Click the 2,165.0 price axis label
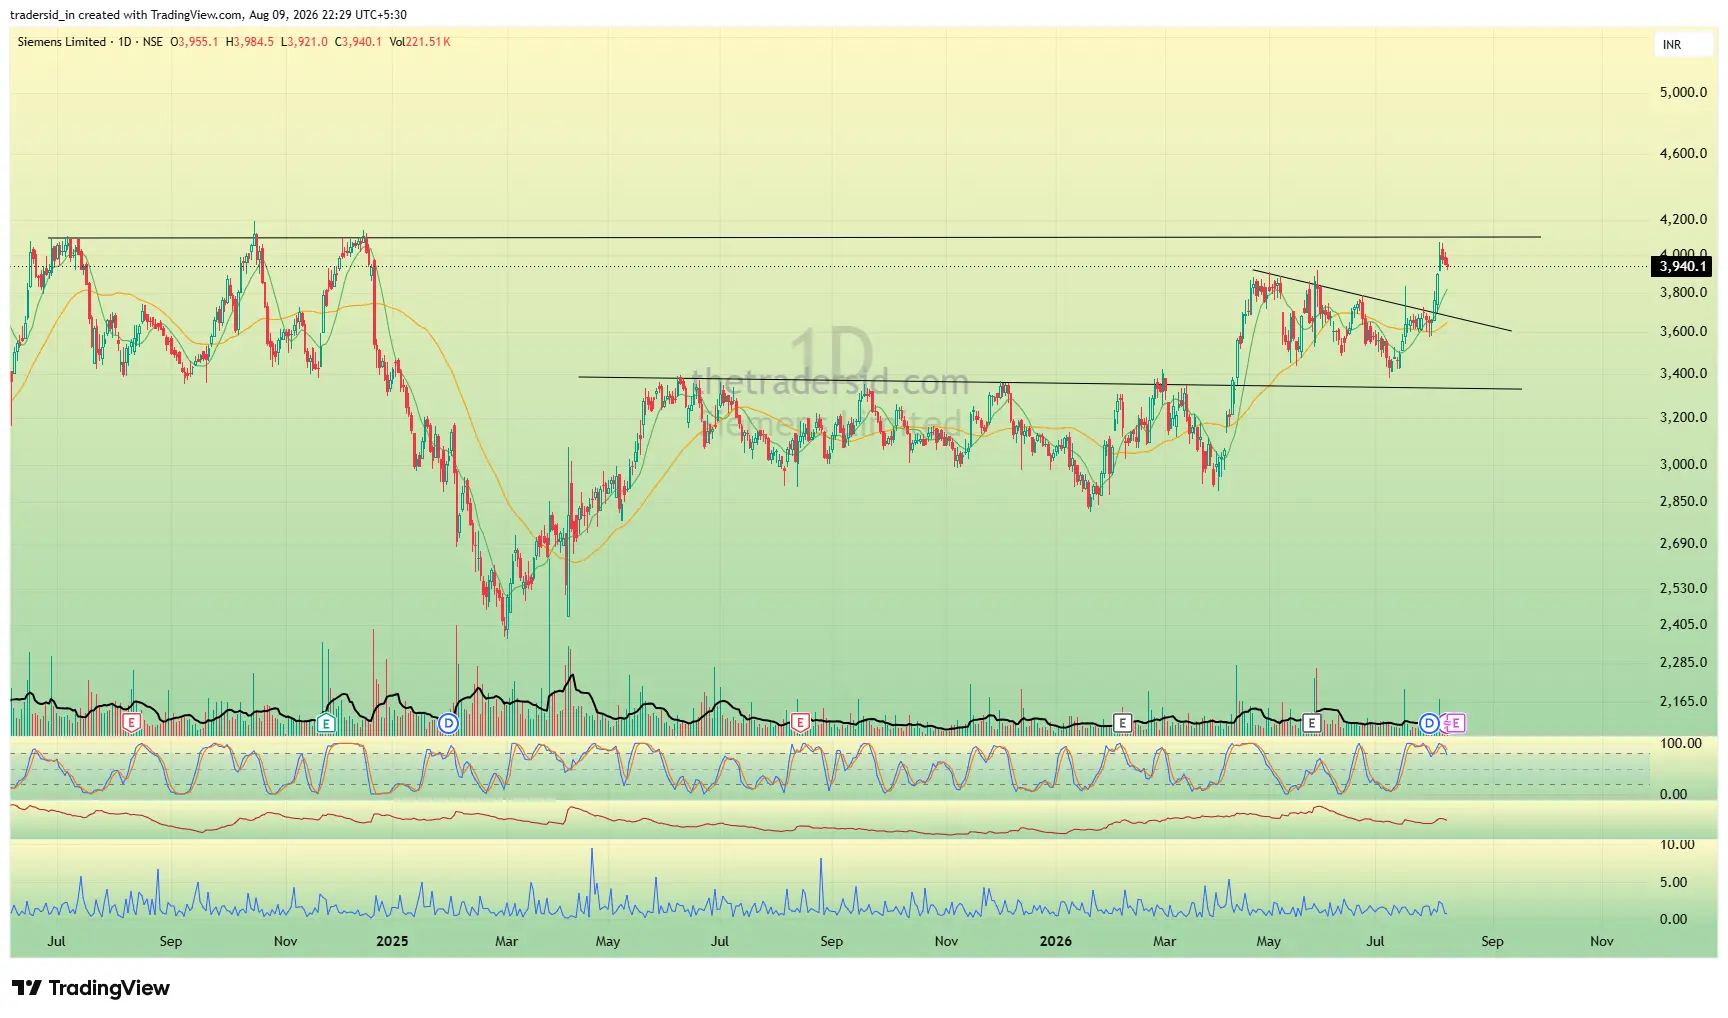Viewport: 1728px width, 1018px height. (x=1683, y=701)
